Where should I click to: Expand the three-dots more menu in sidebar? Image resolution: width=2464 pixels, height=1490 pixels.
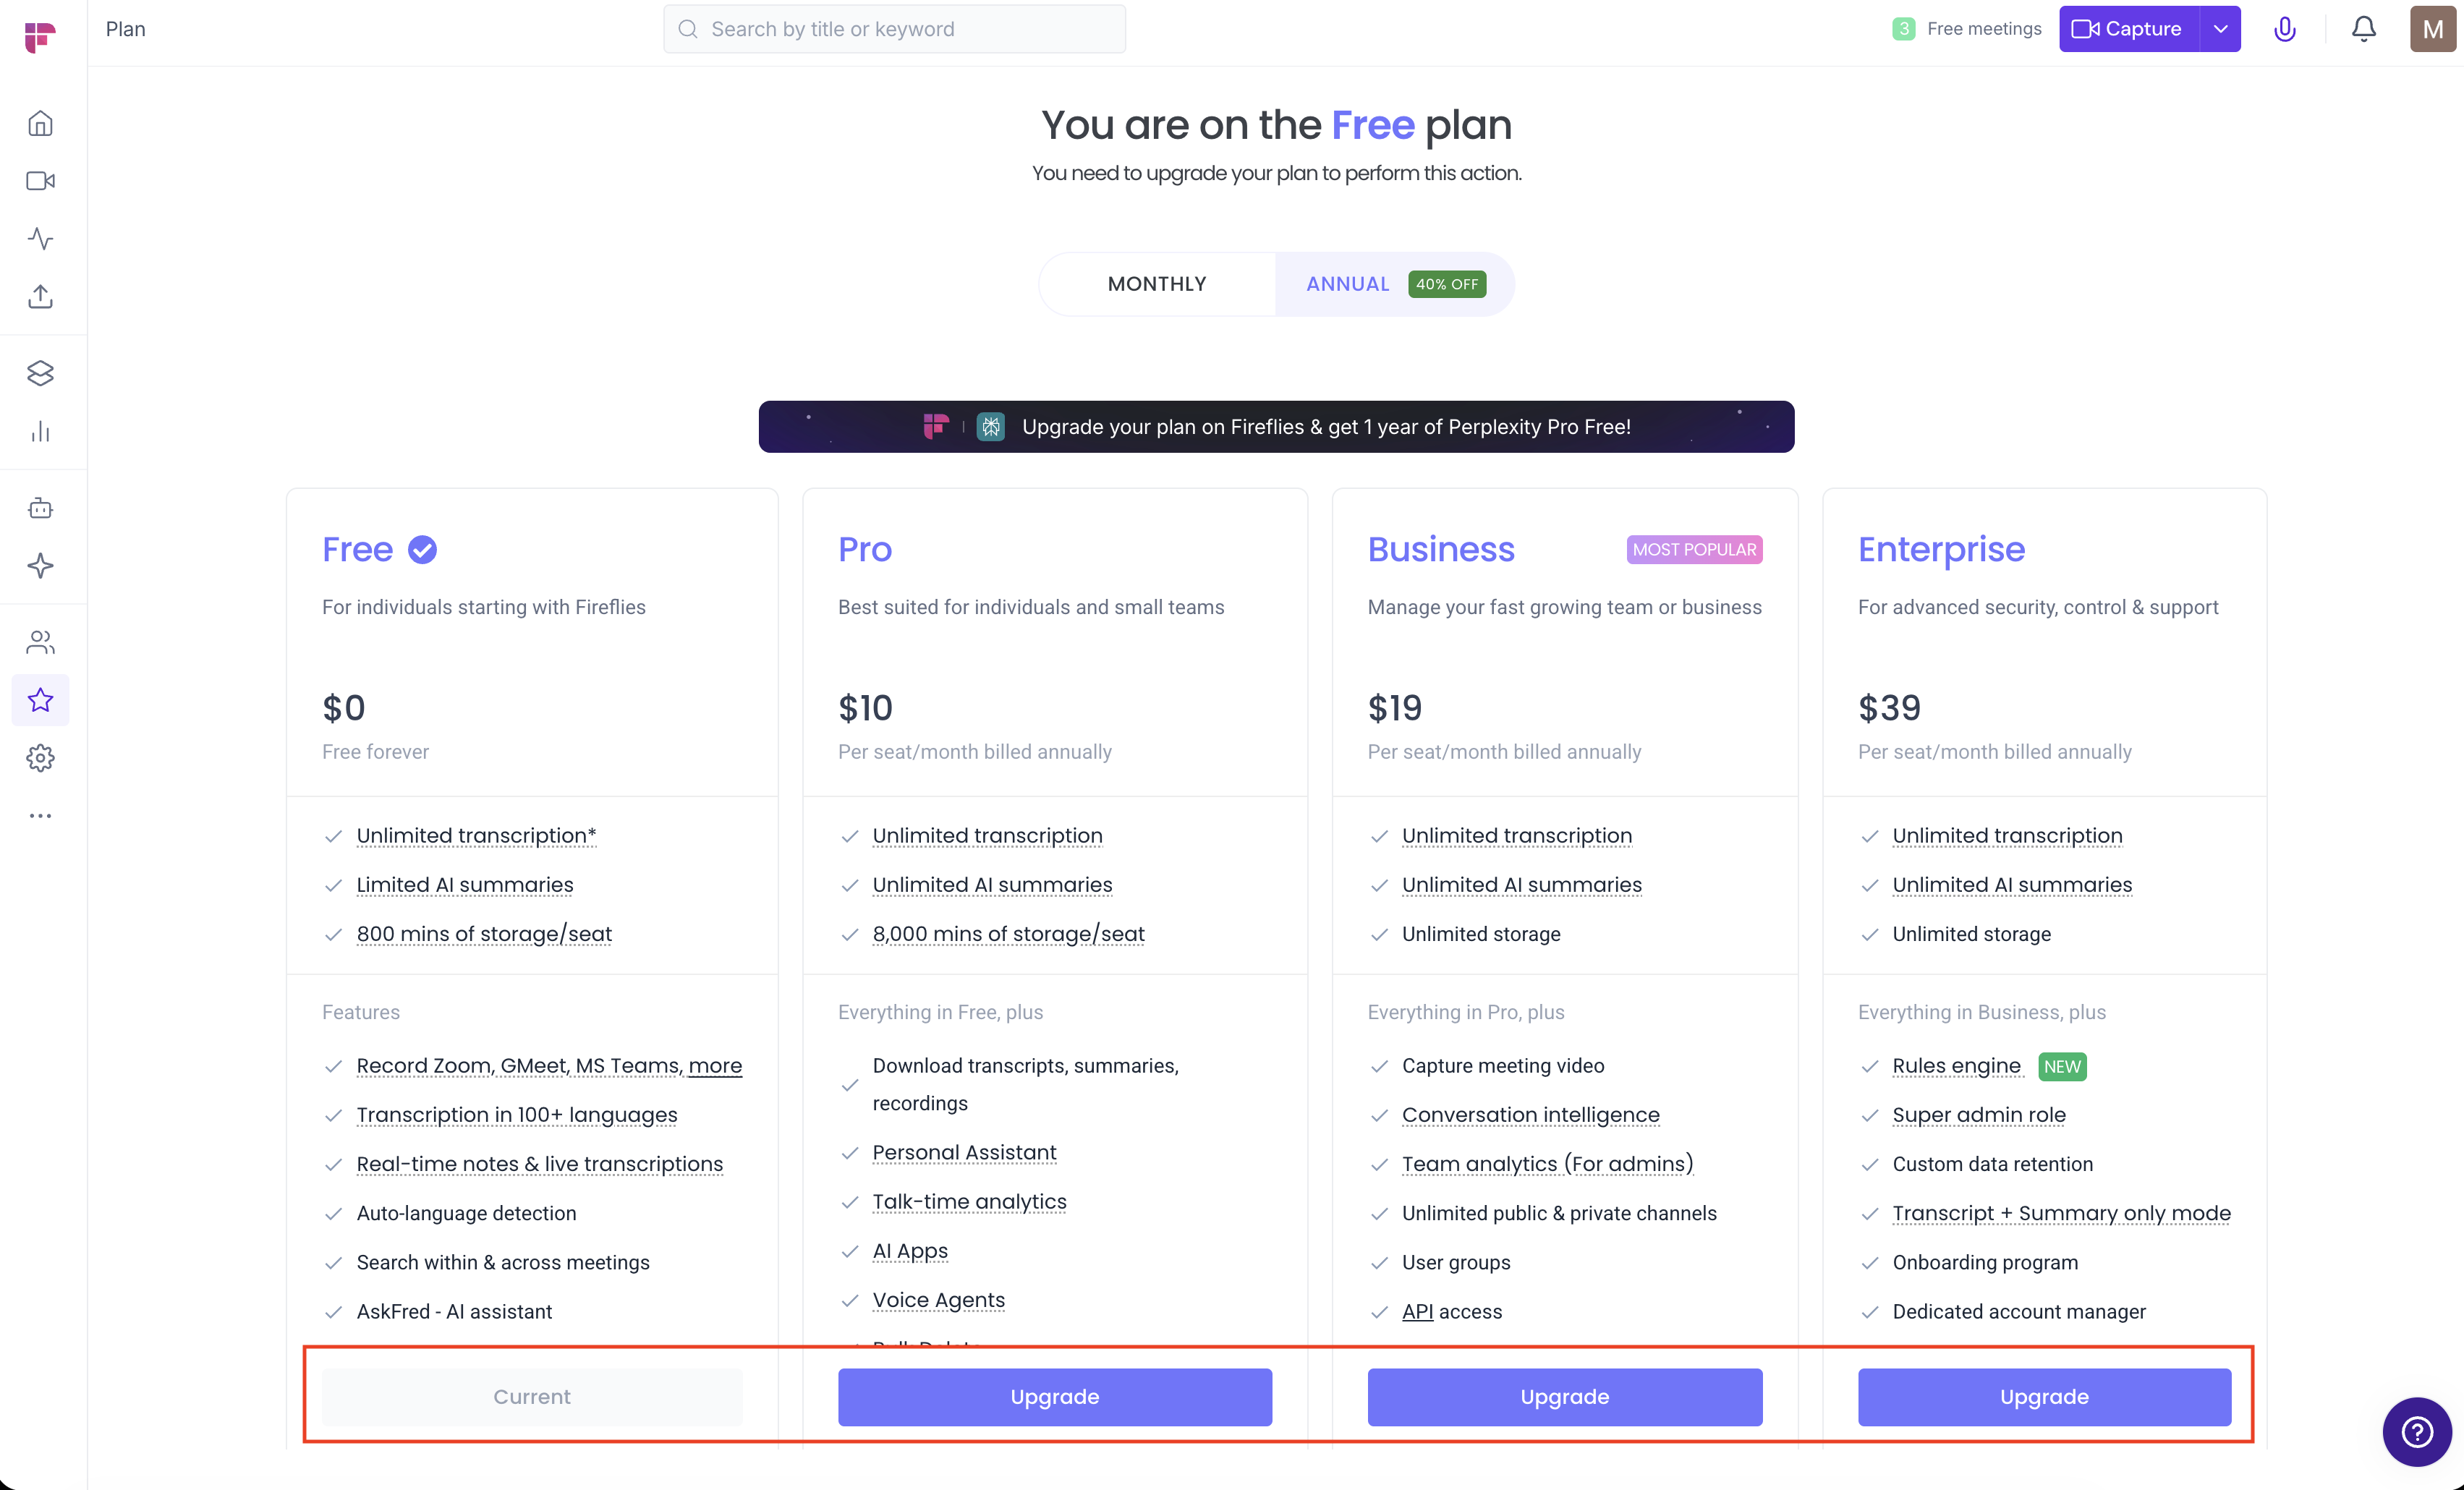click(40, 816)
